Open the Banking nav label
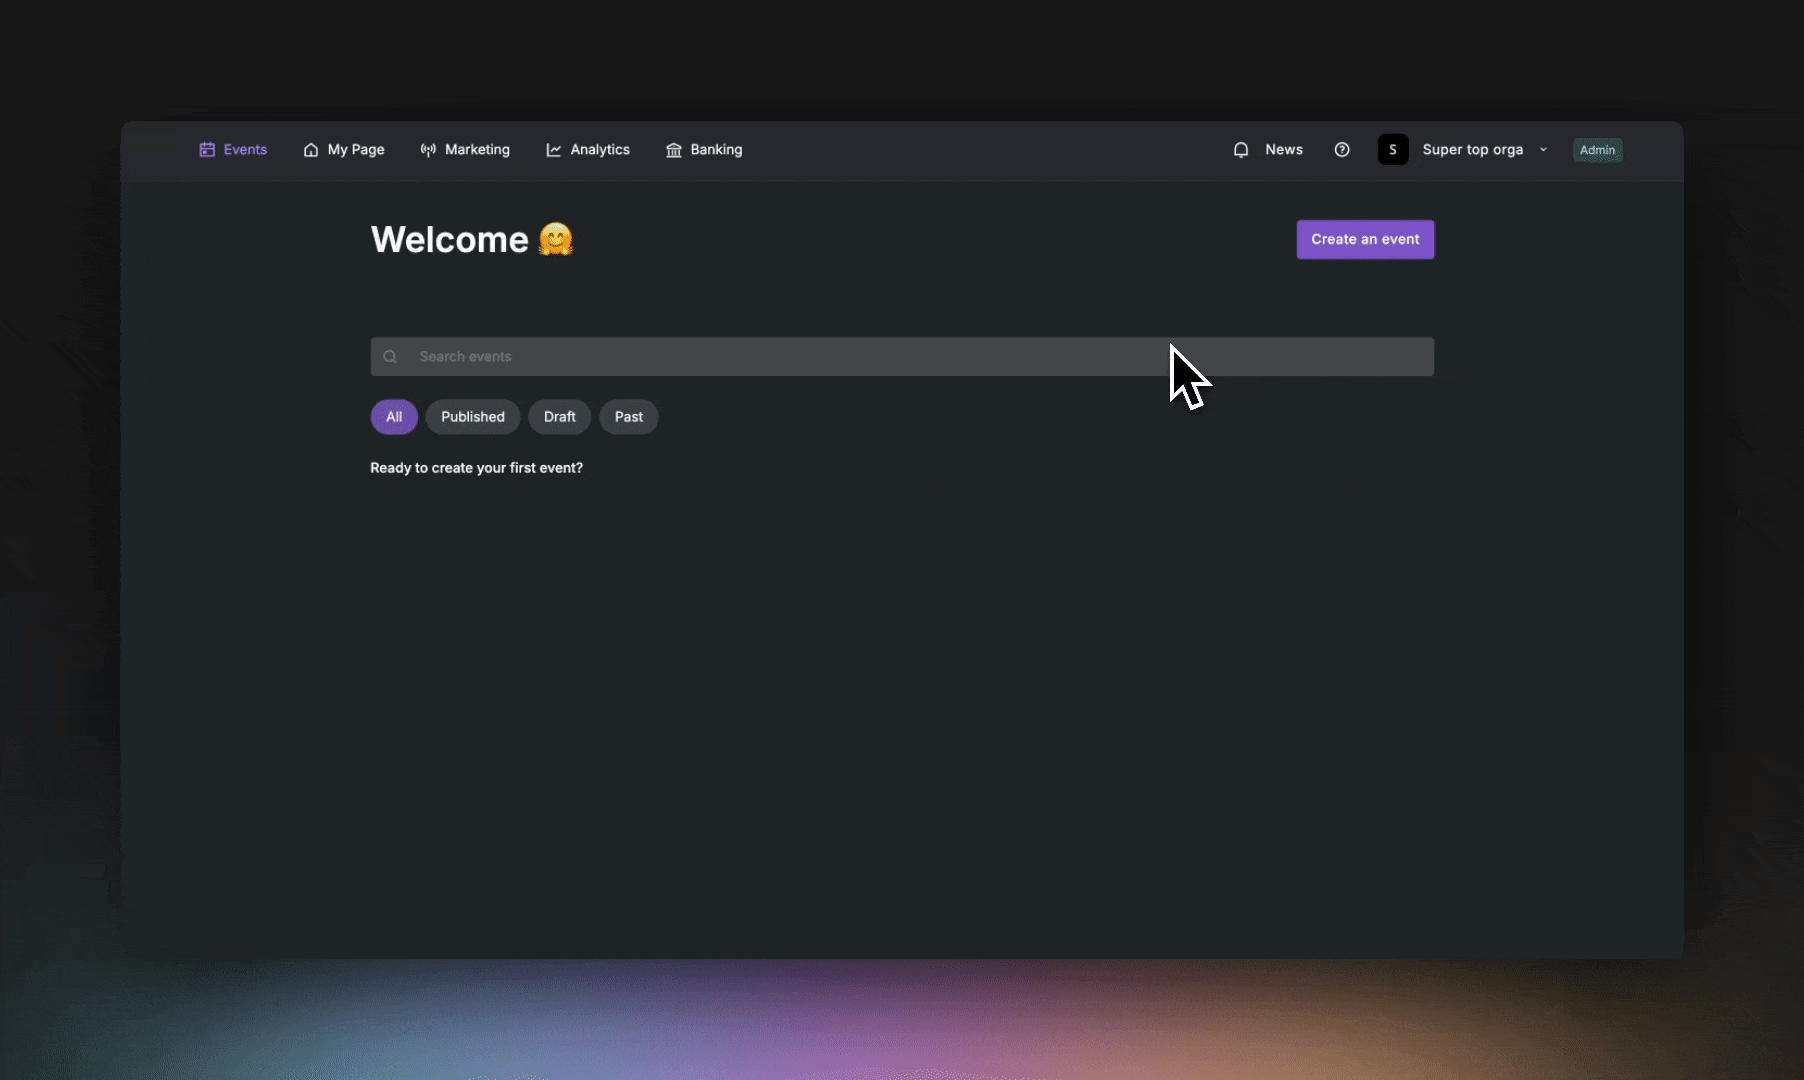Screen dimensions: 1804x1080 pyautogui.click(x=716, y=150)
